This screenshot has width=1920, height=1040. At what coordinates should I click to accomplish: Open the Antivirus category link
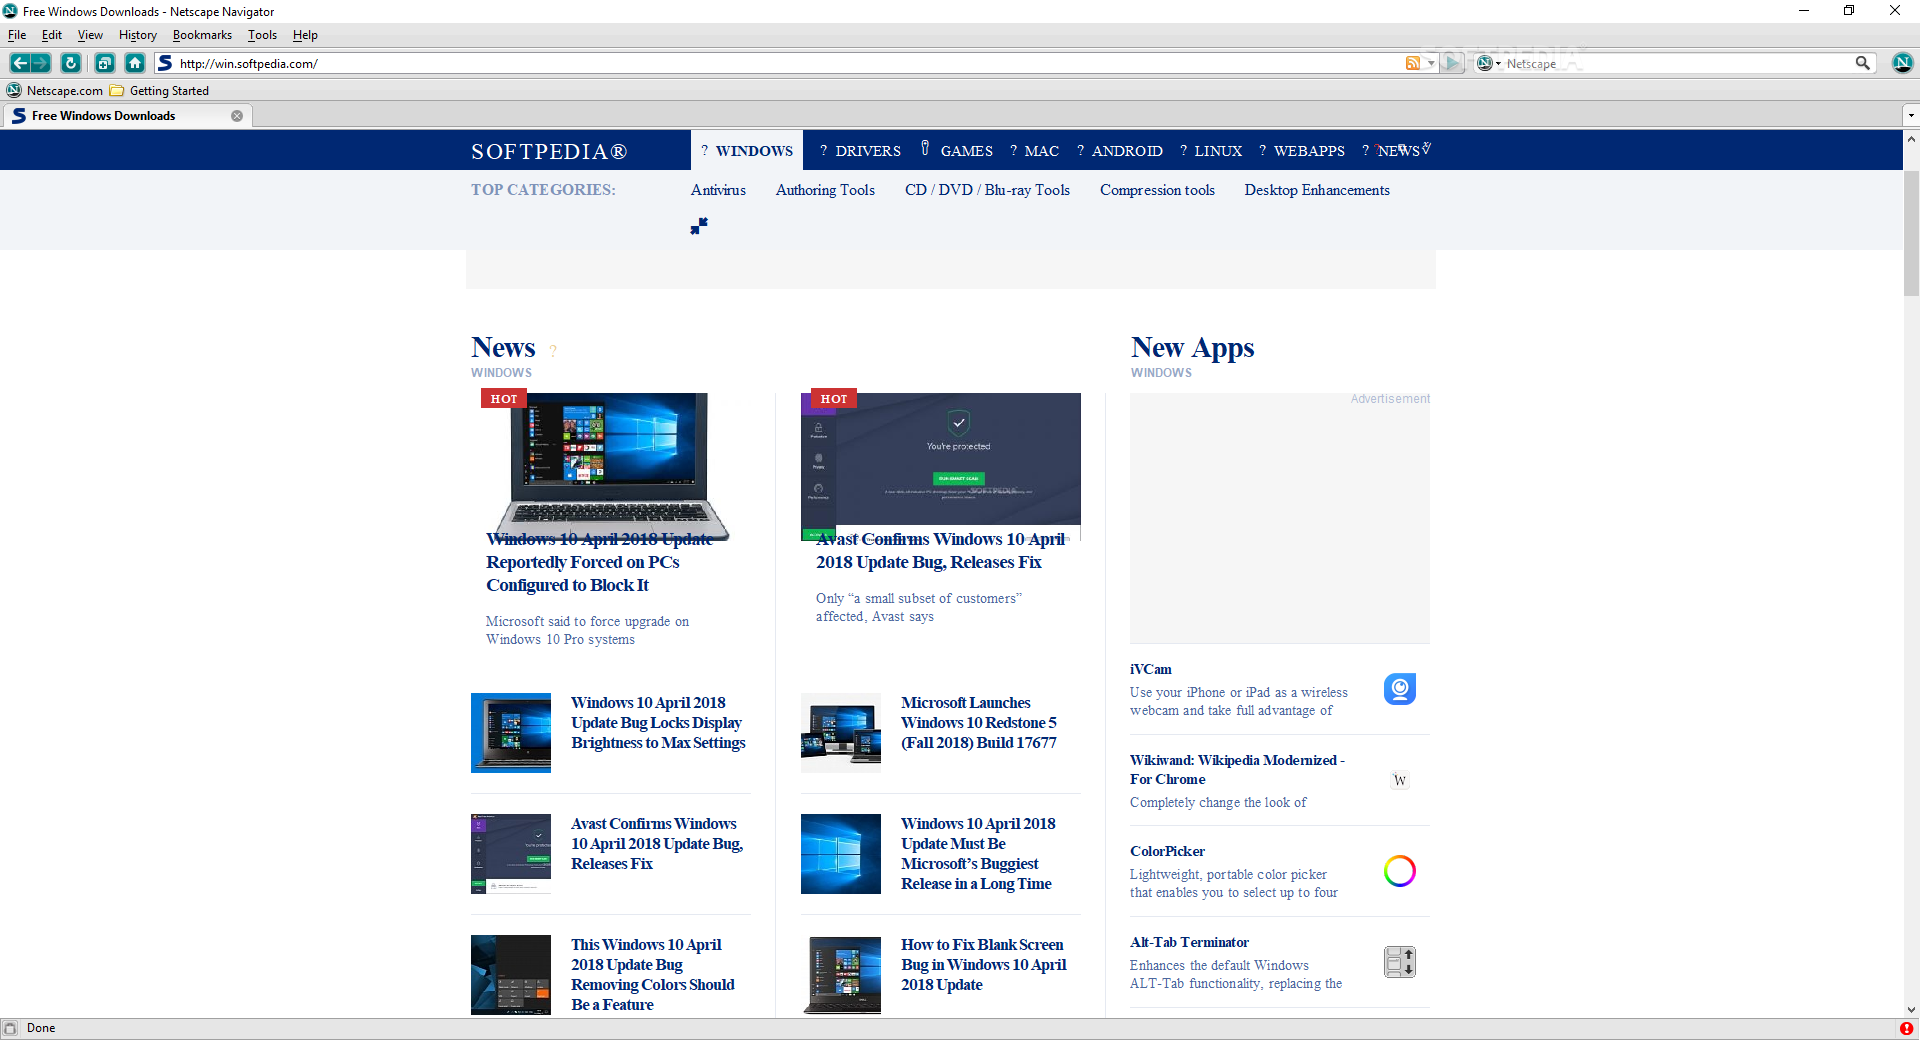click(x=718, y=190)
